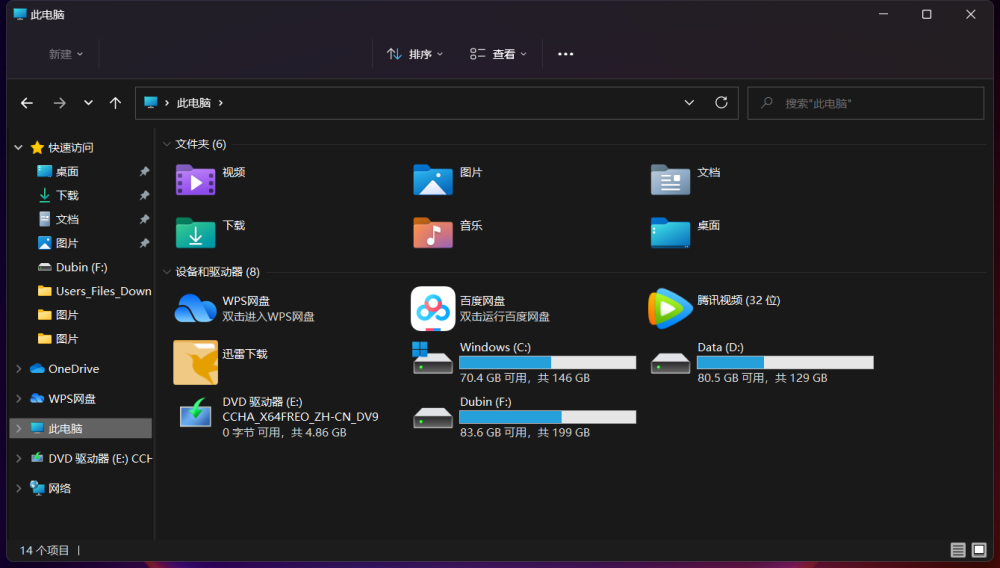The image size is (1000, 568).
Task: Switch to large icons view in status bar
Action: 979,550
